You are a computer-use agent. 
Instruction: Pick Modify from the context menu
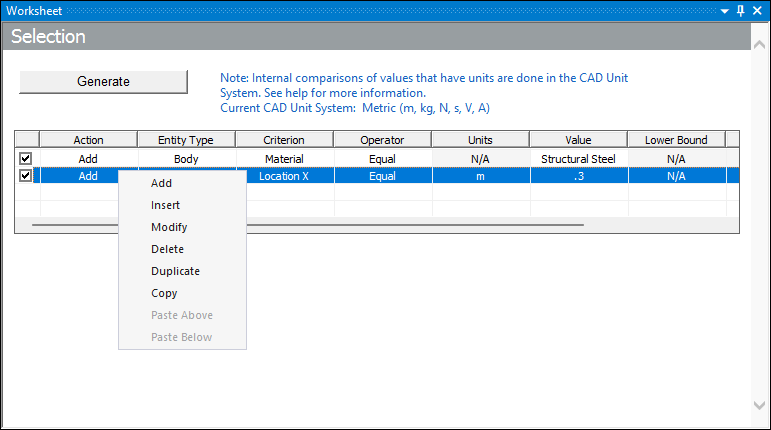(x=169, y=227)
